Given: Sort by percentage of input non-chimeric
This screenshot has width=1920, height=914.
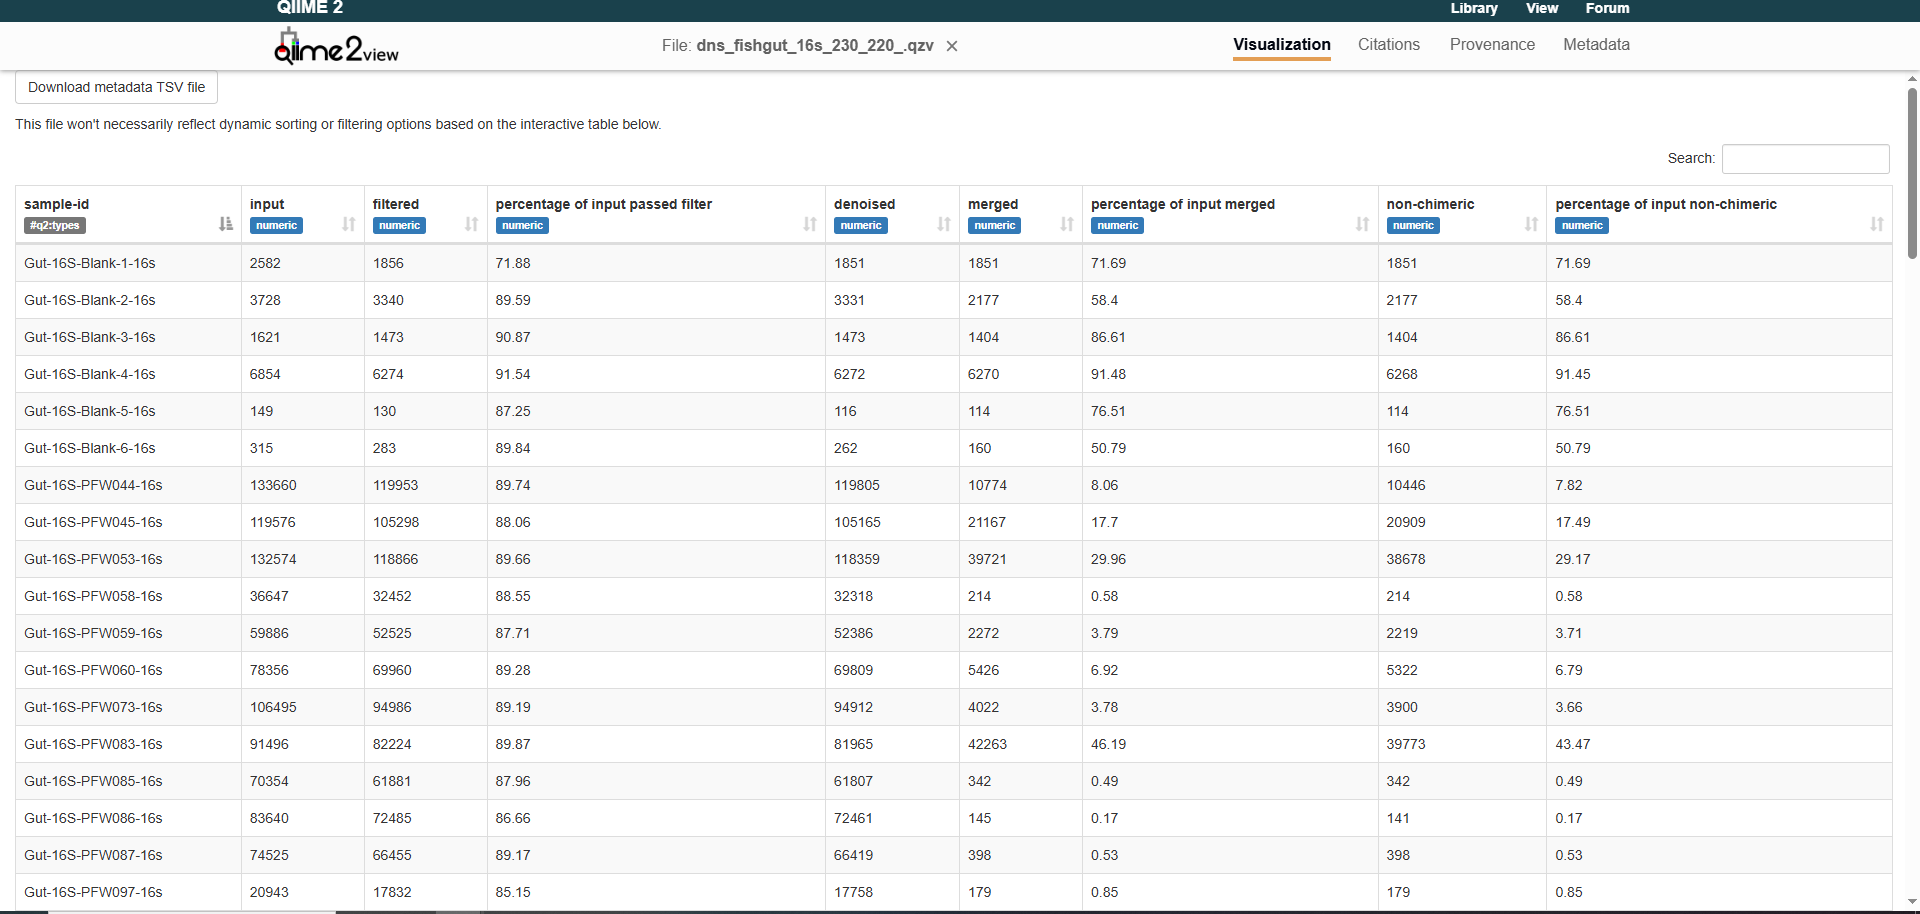Looking at the screenshot, I should point(1876,224).
